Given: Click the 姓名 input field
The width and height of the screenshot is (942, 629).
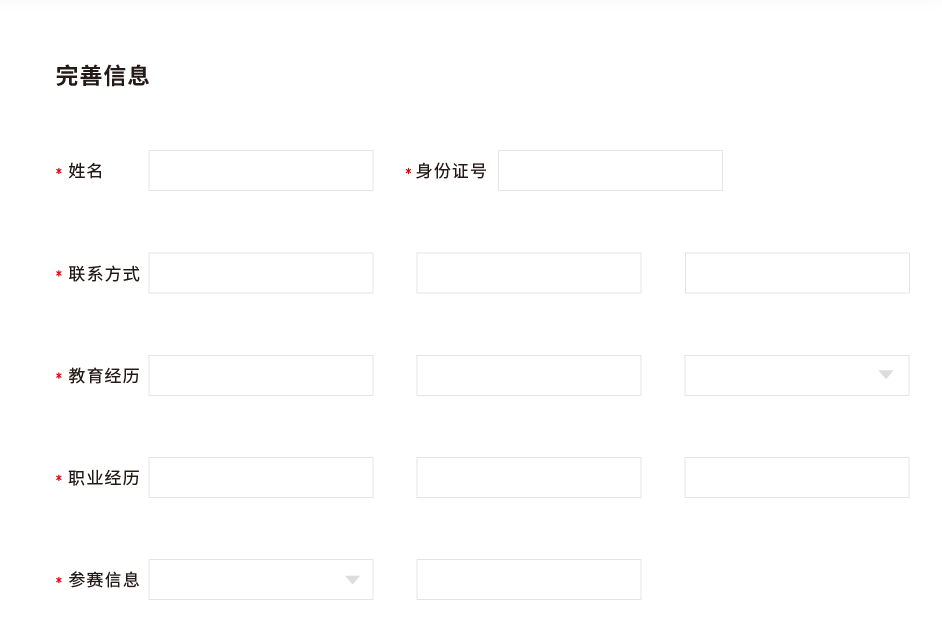Looking at the screenshot, I should tap(260, 171).
